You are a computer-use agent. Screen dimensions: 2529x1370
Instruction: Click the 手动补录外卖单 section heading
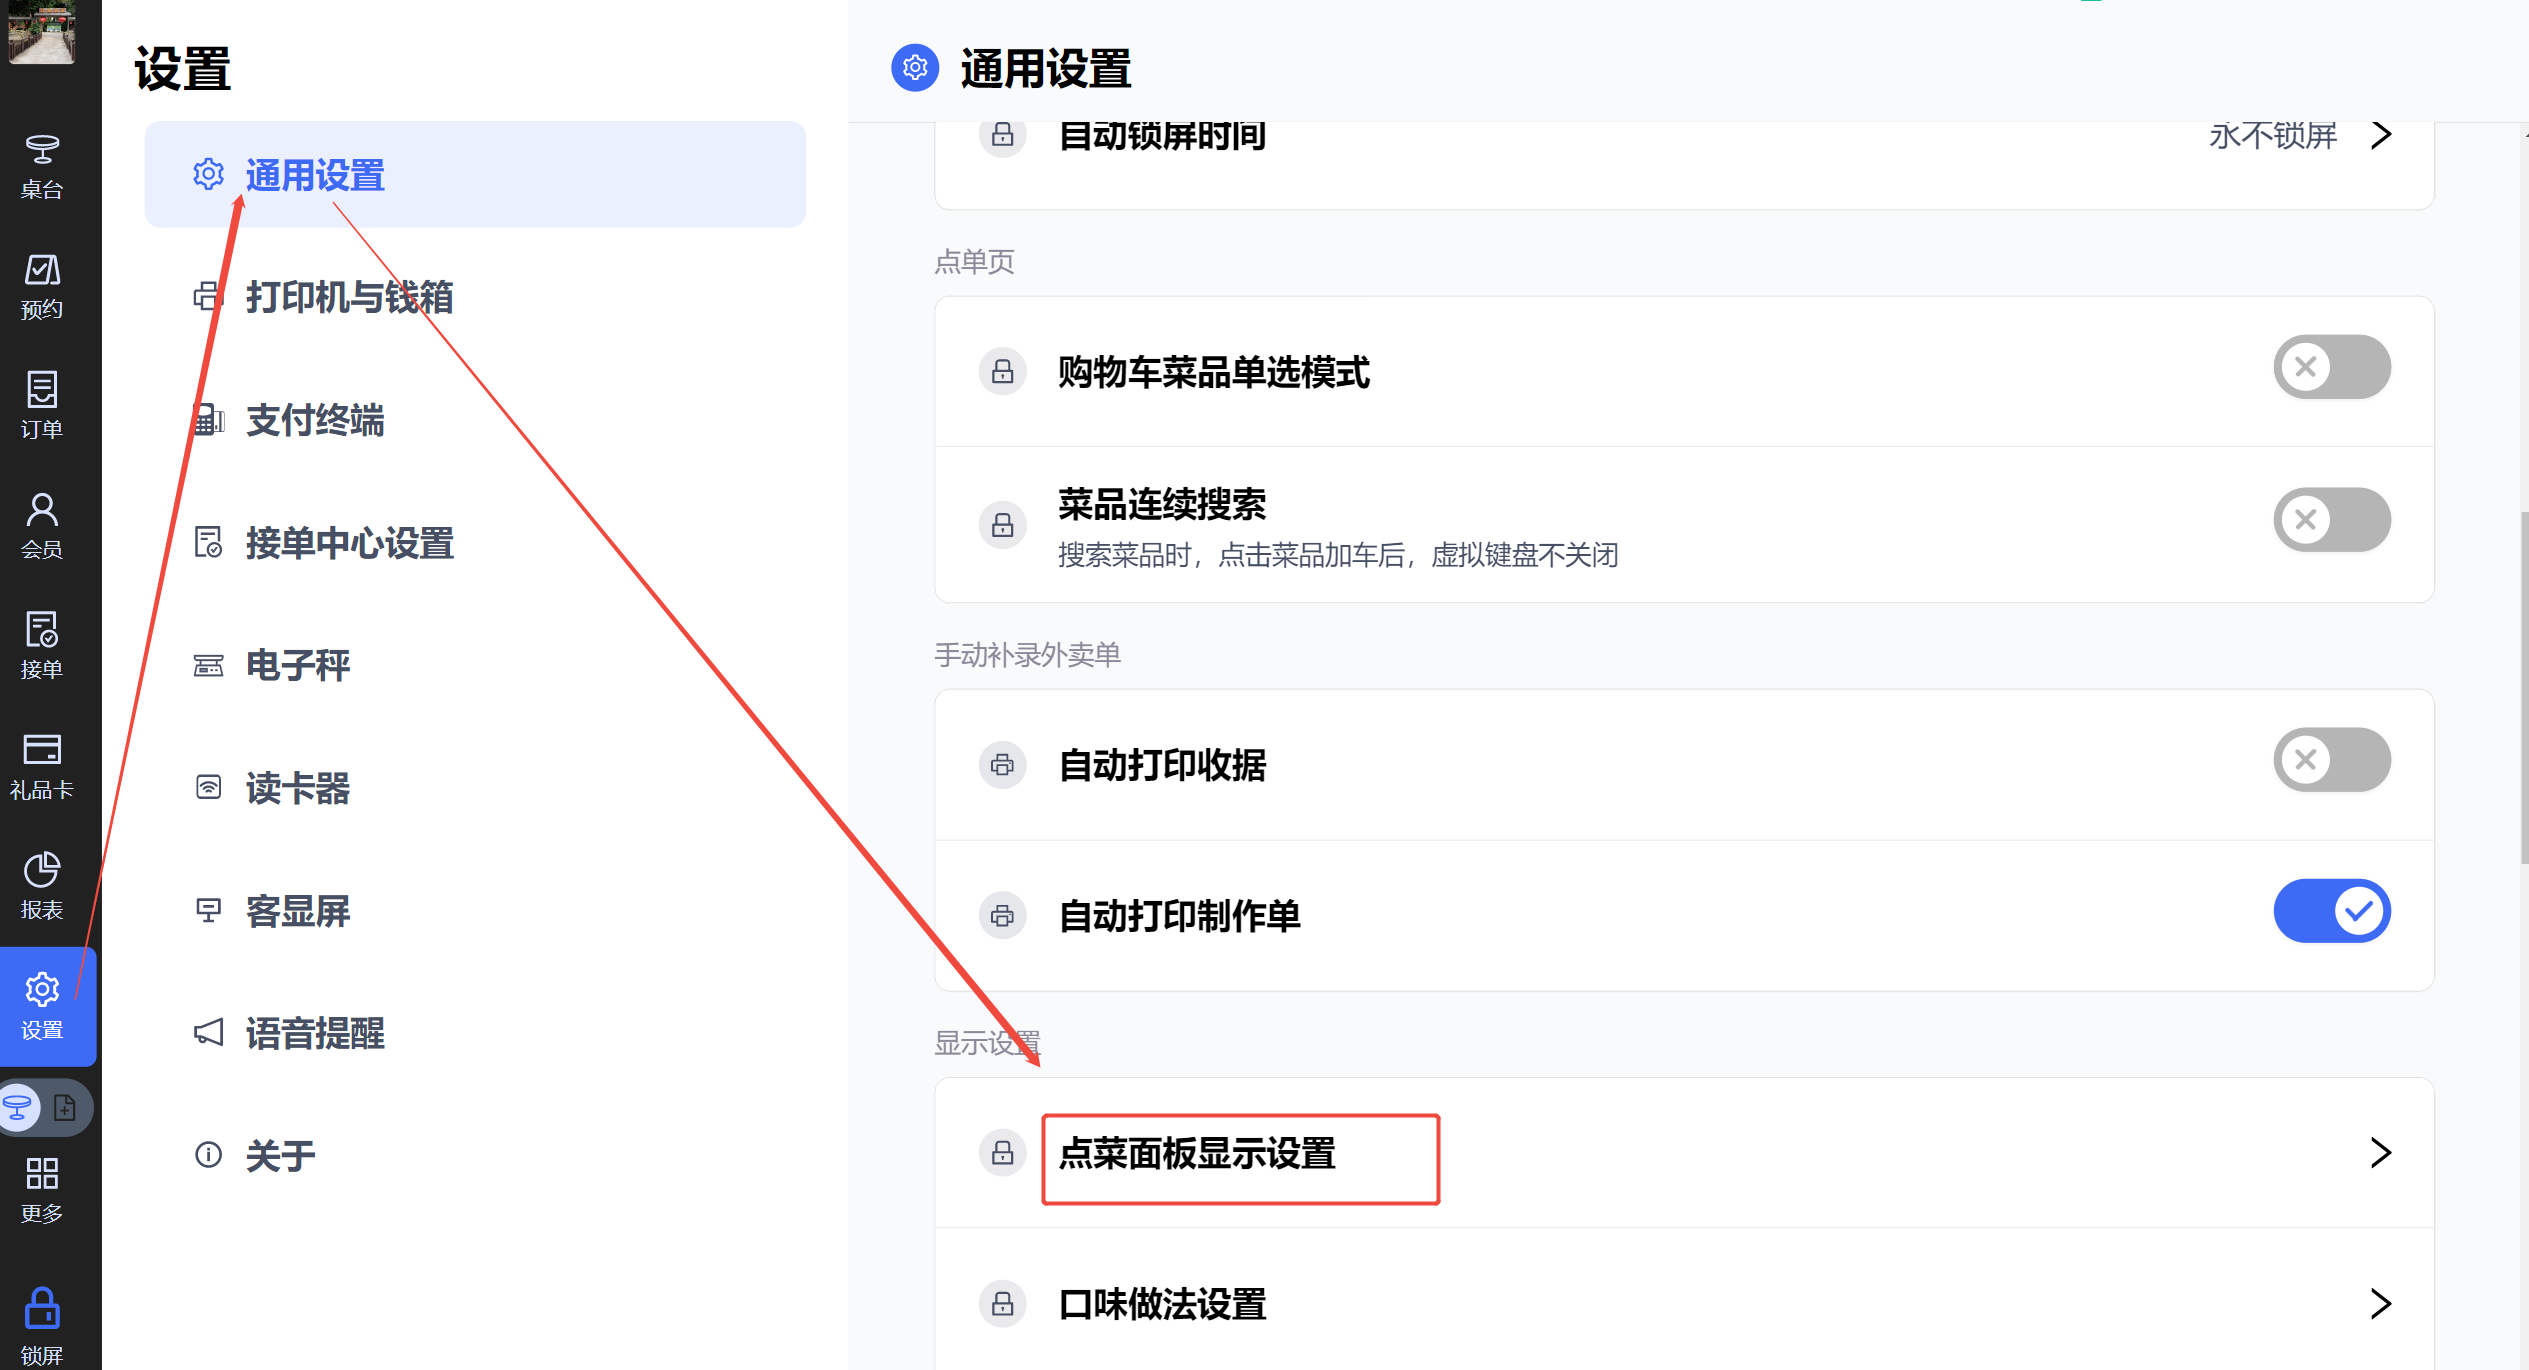tap(1027, 655)
